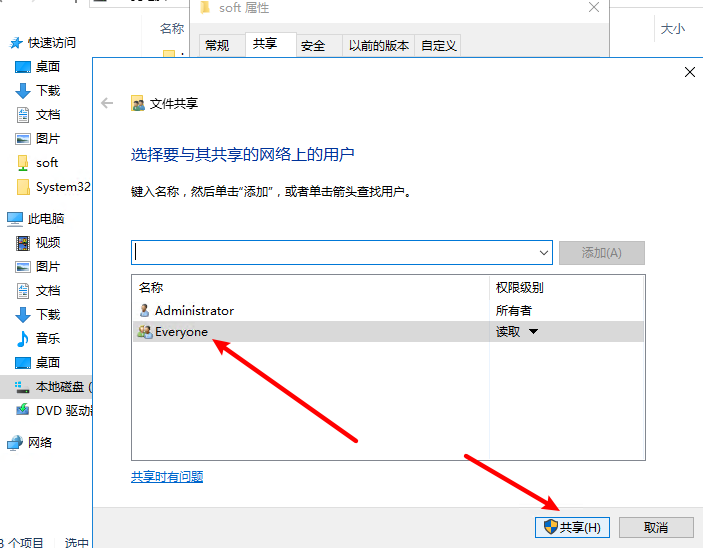The image size is (703, 548).
Task: Expand the user name combo box arrow
Action: click(543, 253)
